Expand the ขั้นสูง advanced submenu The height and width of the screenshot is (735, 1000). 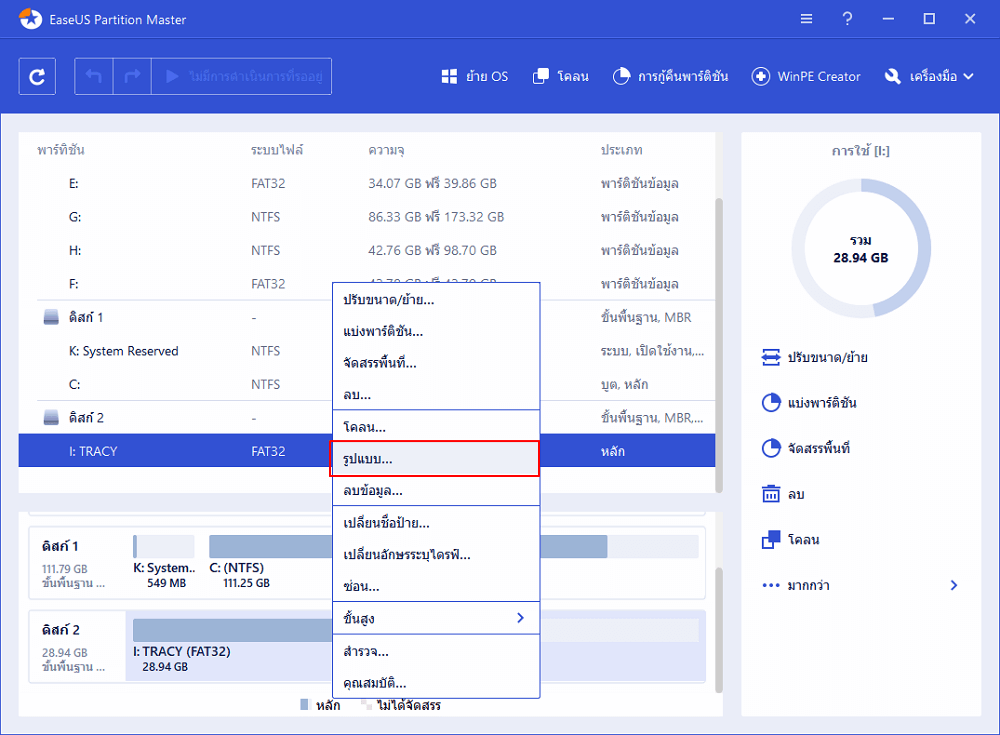(x=436, y=618)
